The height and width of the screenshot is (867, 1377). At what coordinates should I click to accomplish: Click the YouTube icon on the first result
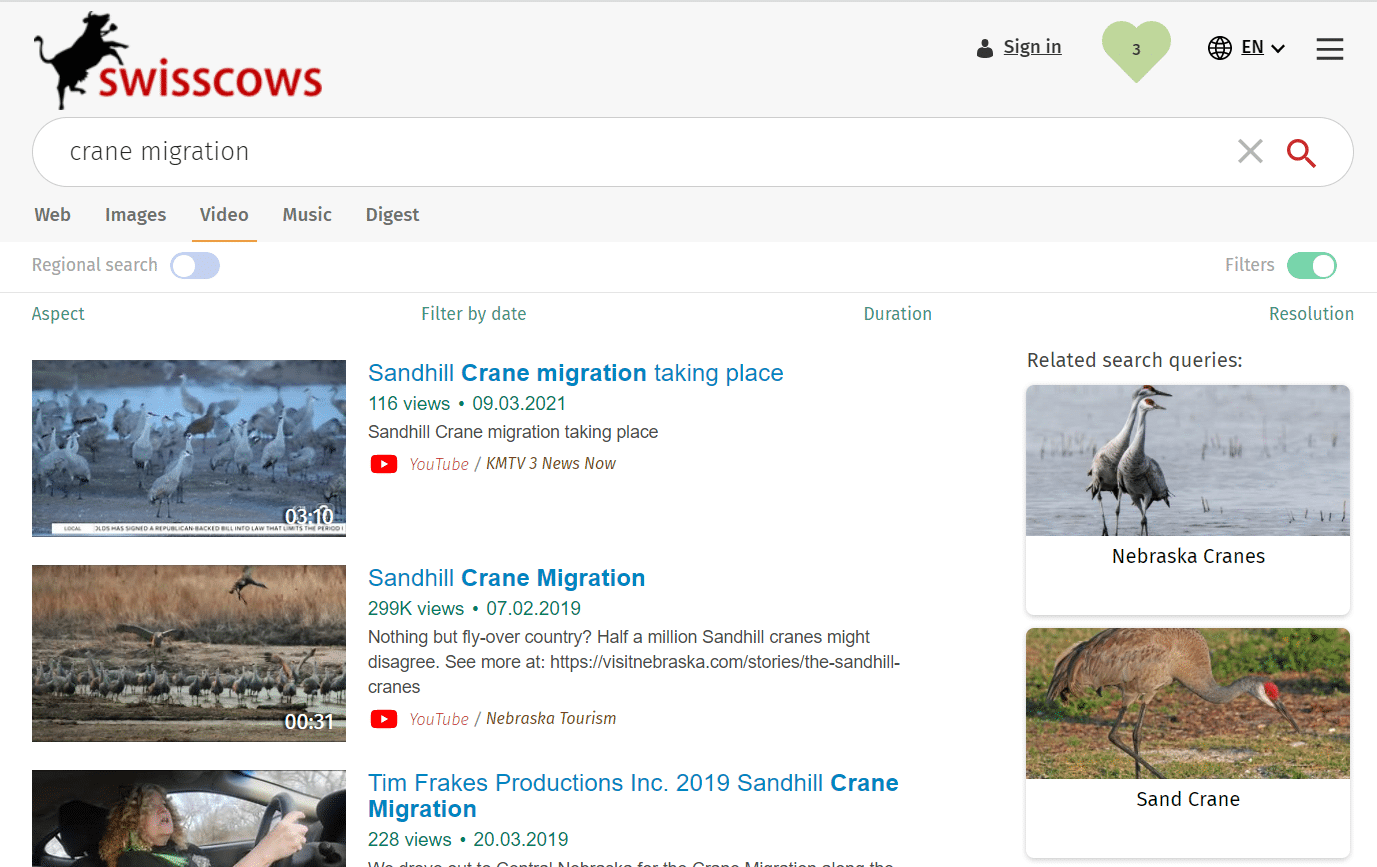tap(384, 463)
